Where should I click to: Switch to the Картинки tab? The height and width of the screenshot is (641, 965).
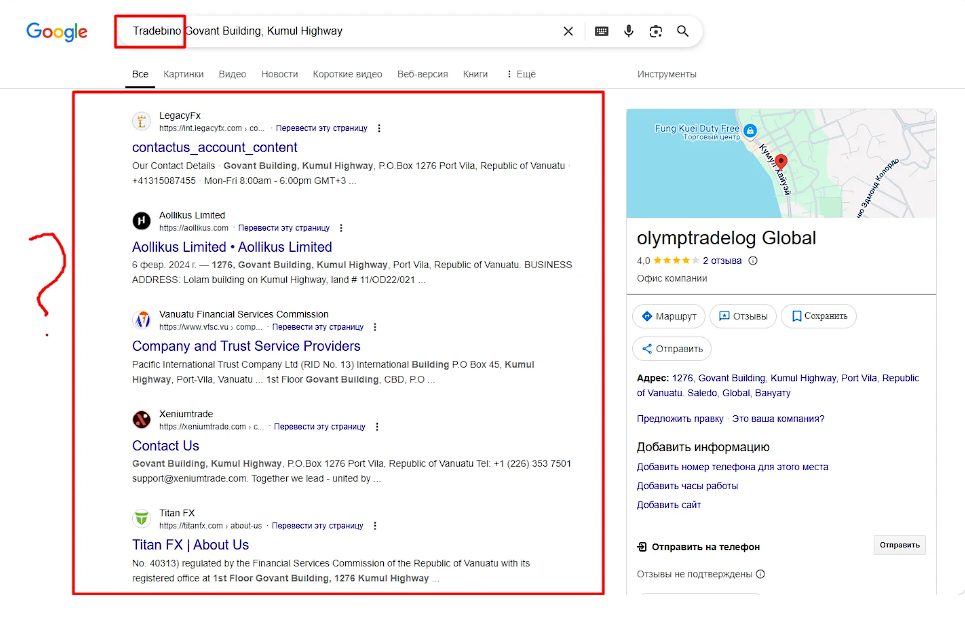point(183,74)
